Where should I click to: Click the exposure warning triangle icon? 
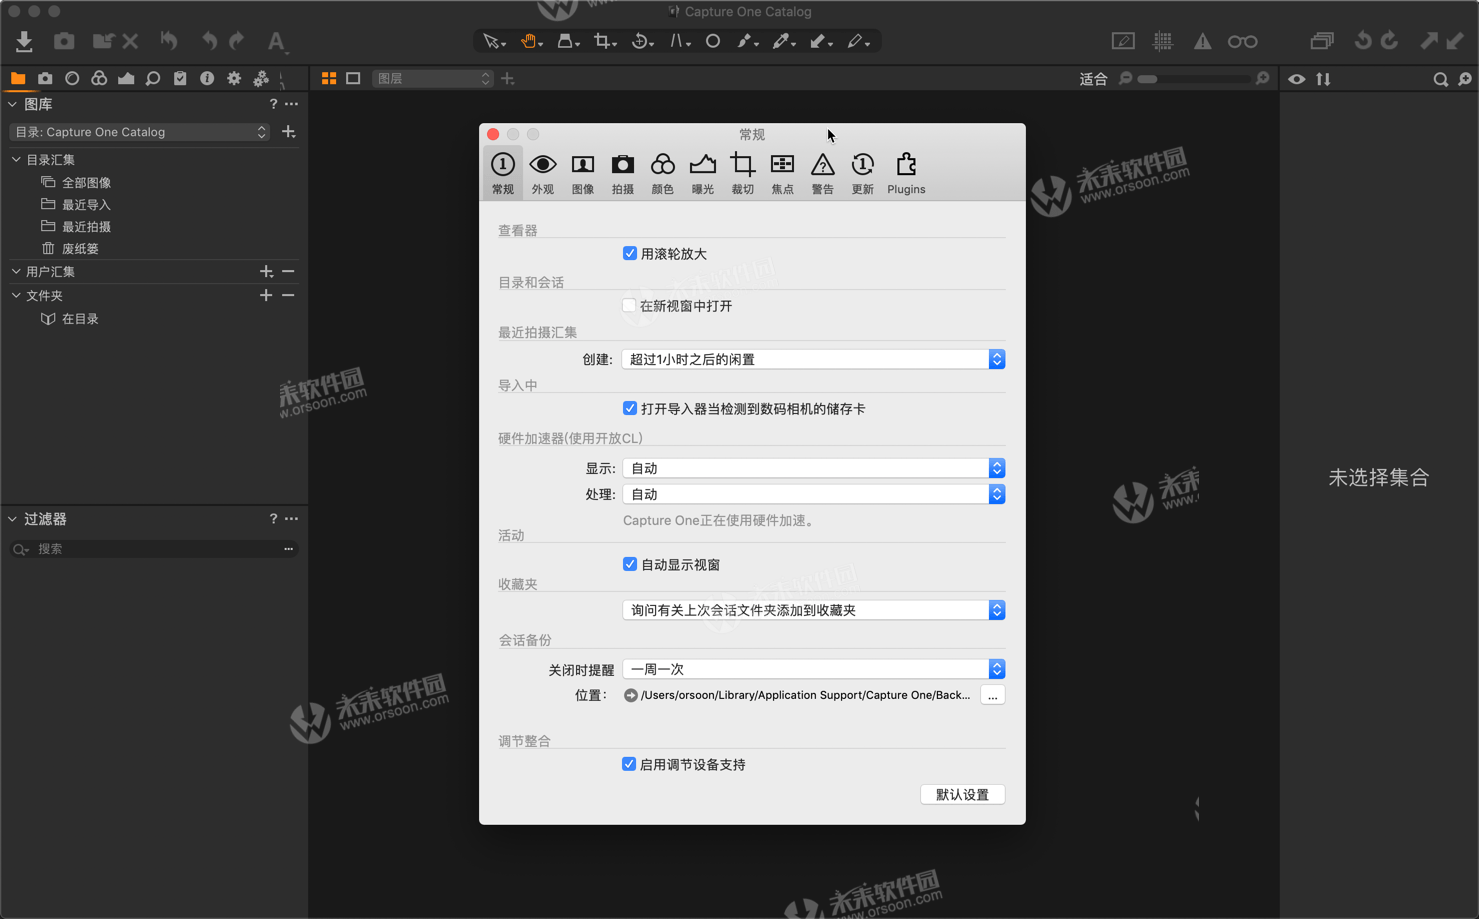click(x=1202, y=41)
